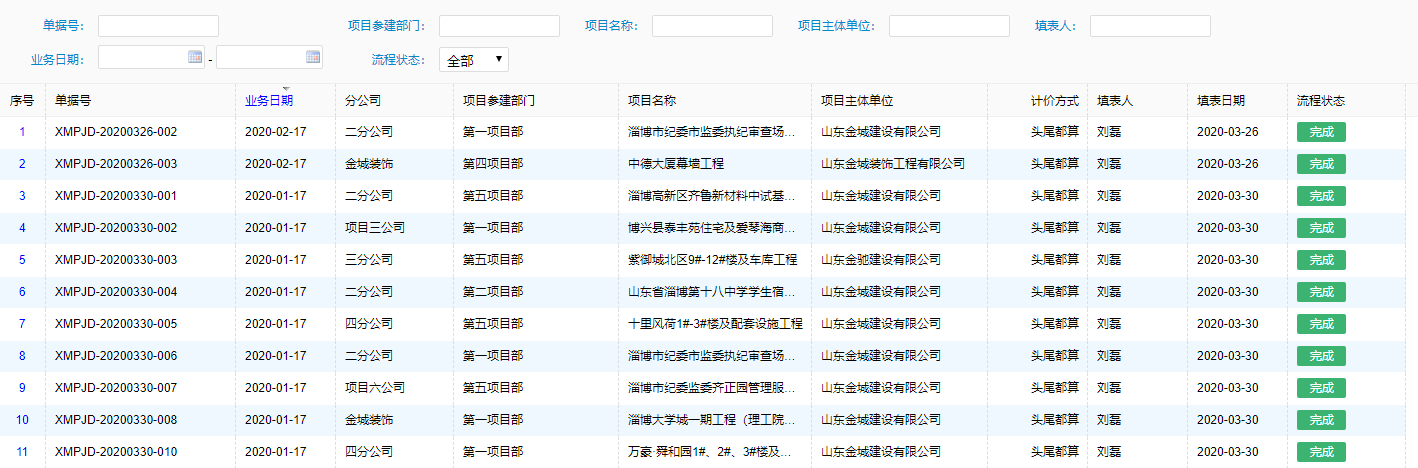Select document number XMPJD-20200330-005

[x=116, y=324]
